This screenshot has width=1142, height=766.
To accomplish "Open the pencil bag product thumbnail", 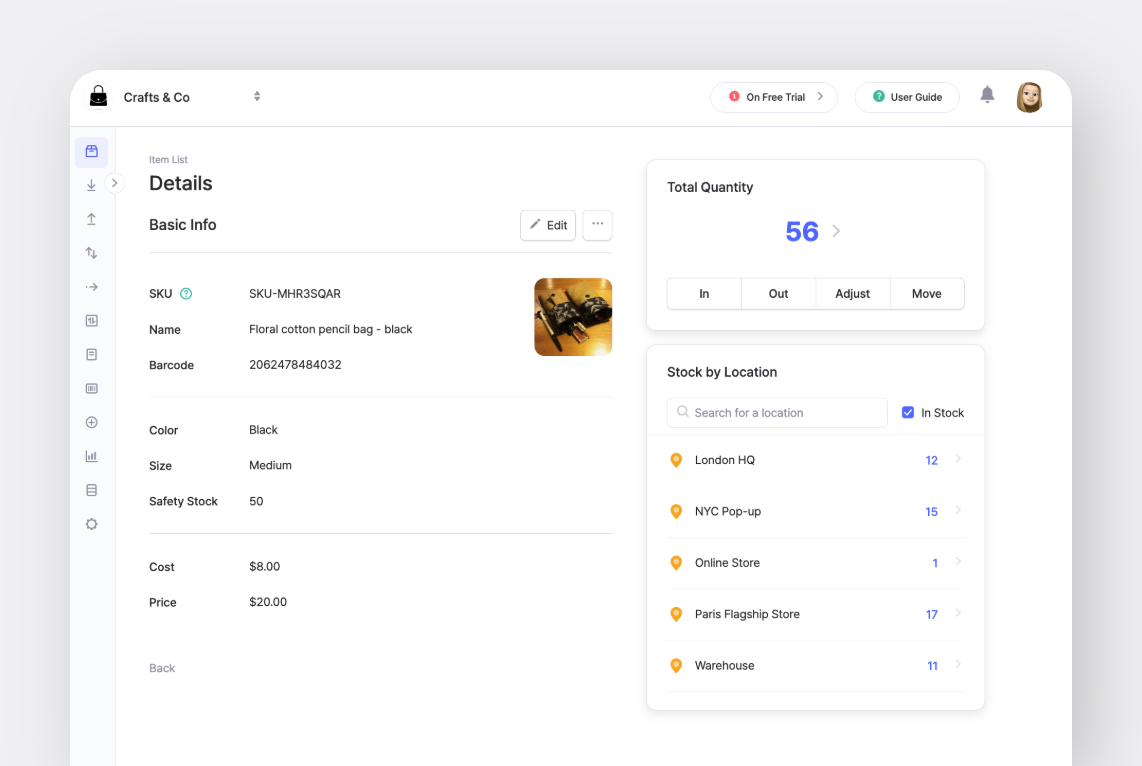I will [x=573, y=317].
